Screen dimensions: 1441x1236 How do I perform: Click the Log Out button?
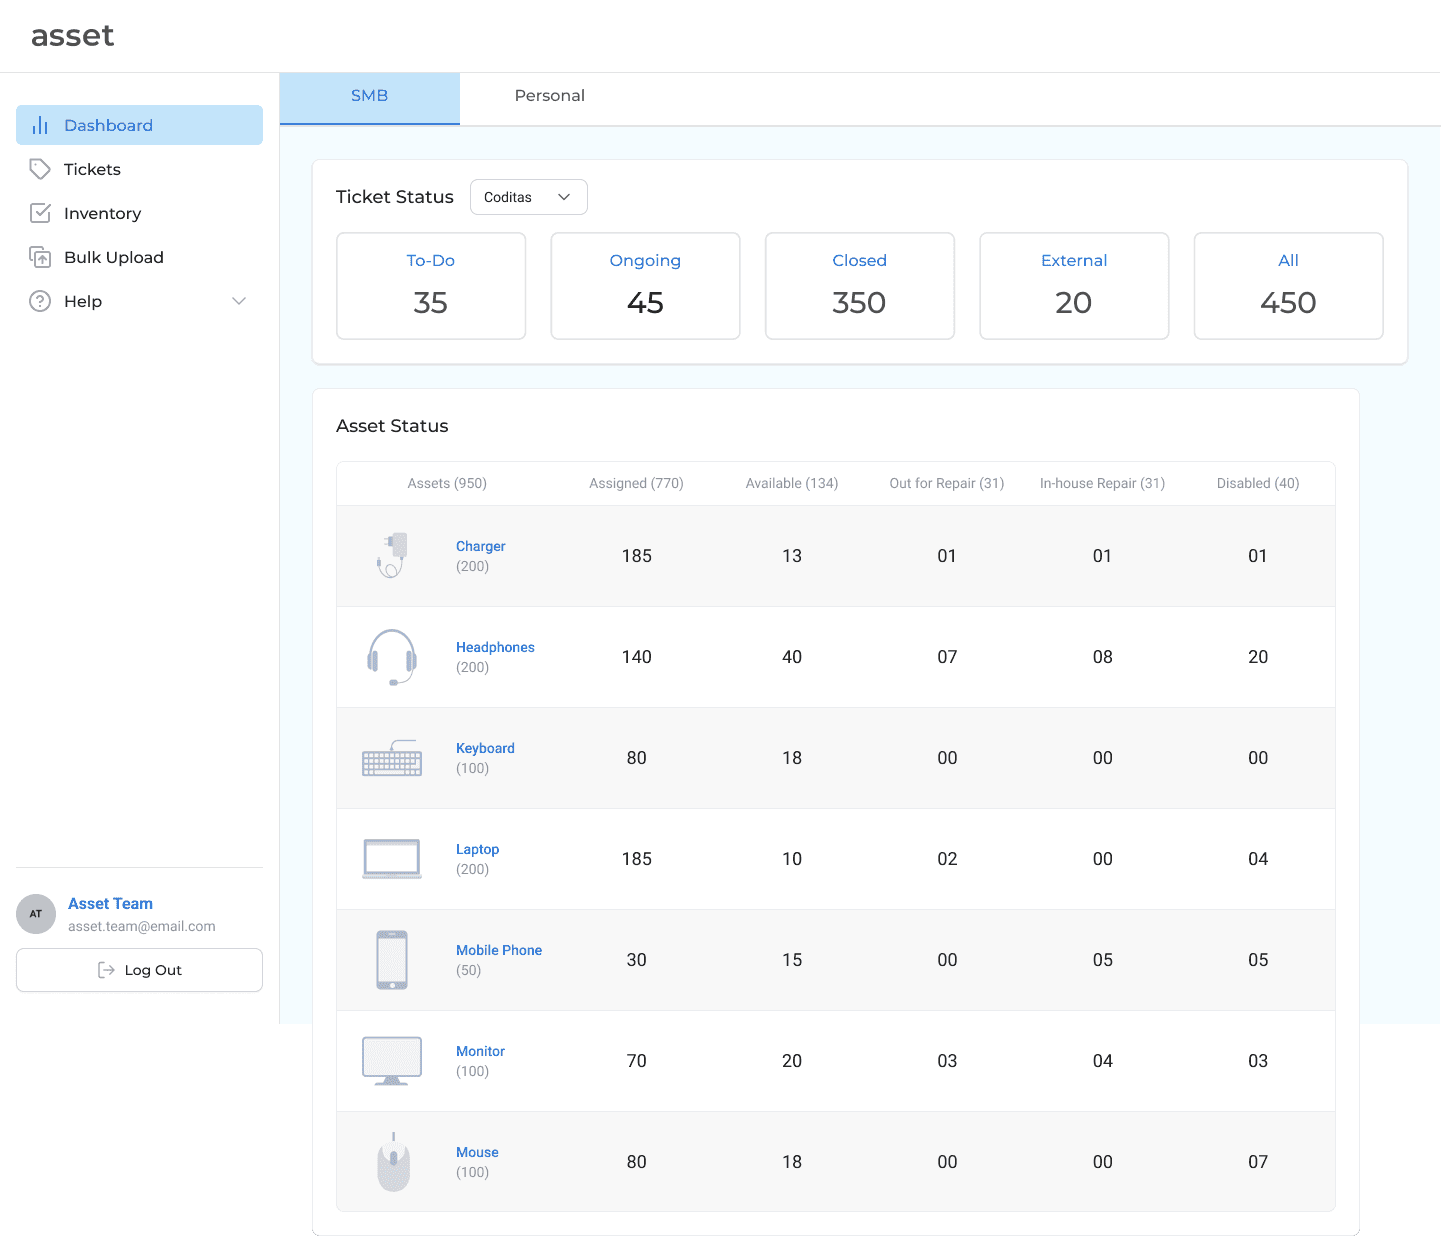139,970
